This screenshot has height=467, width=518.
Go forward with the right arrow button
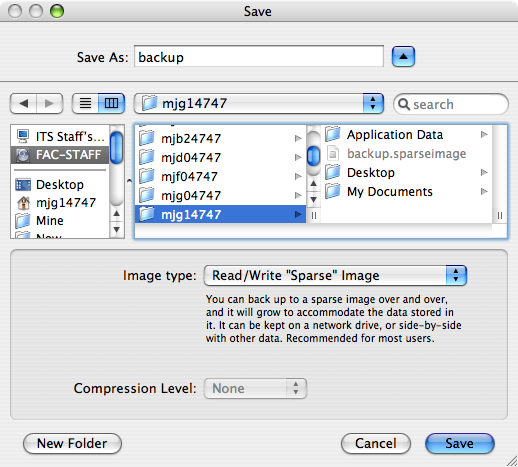49,103
